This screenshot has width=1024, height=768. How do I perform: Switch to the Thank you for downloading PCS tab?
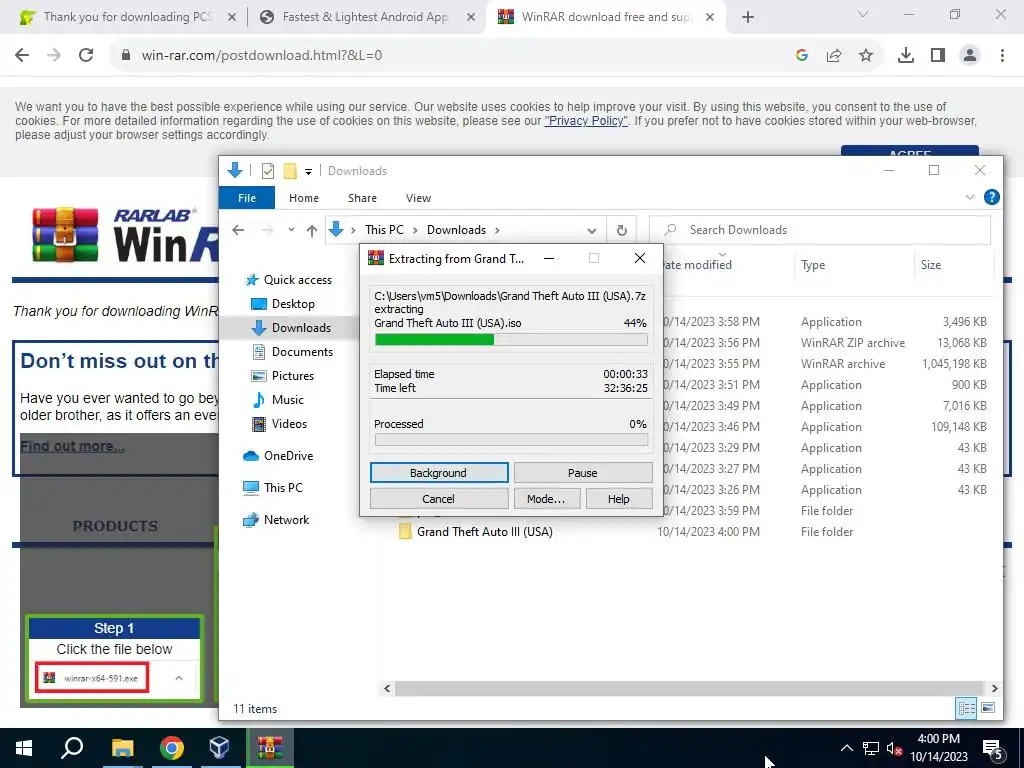click(x=128, y=18)
